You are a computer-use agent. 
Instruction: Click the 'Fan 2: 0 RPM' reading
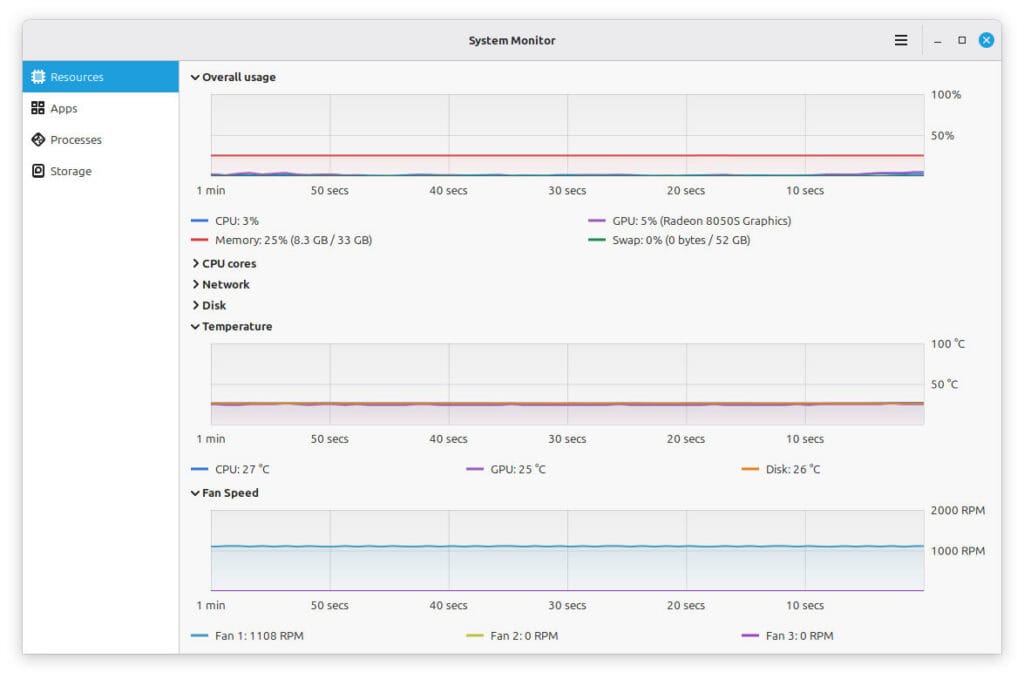[524, 635]
